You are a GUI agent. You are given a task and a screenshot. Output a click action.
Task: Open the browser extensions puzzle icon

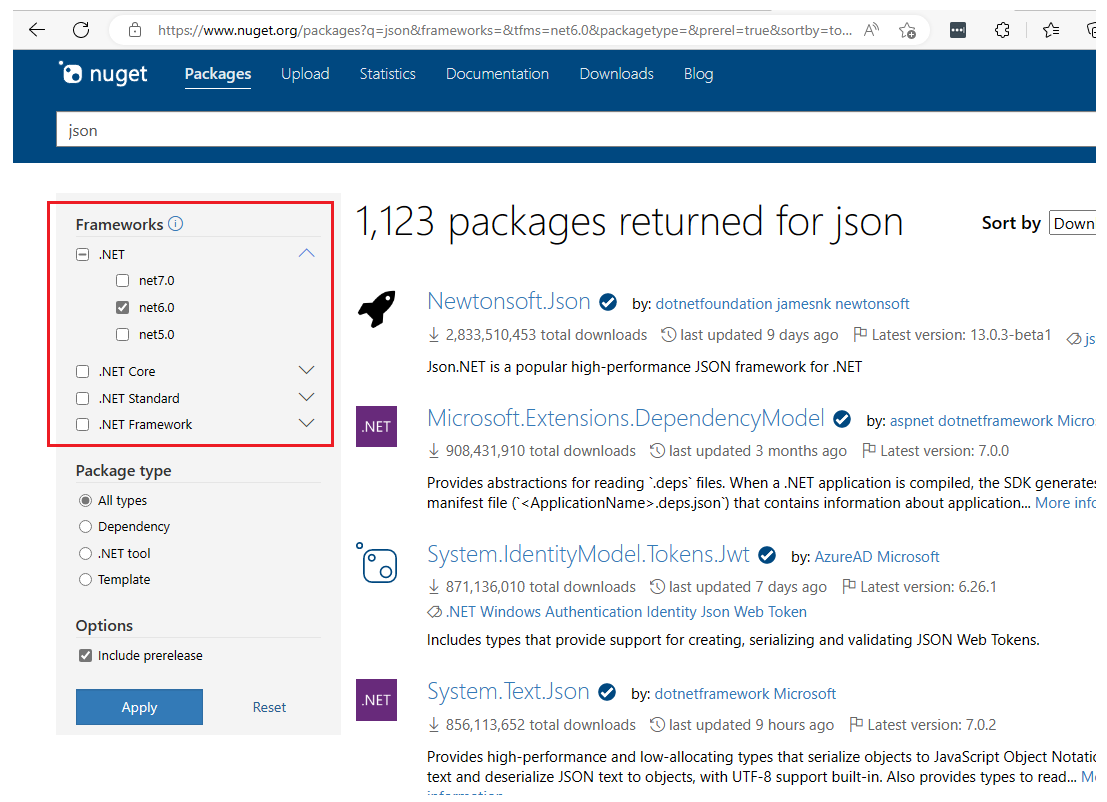(1002, 30)
